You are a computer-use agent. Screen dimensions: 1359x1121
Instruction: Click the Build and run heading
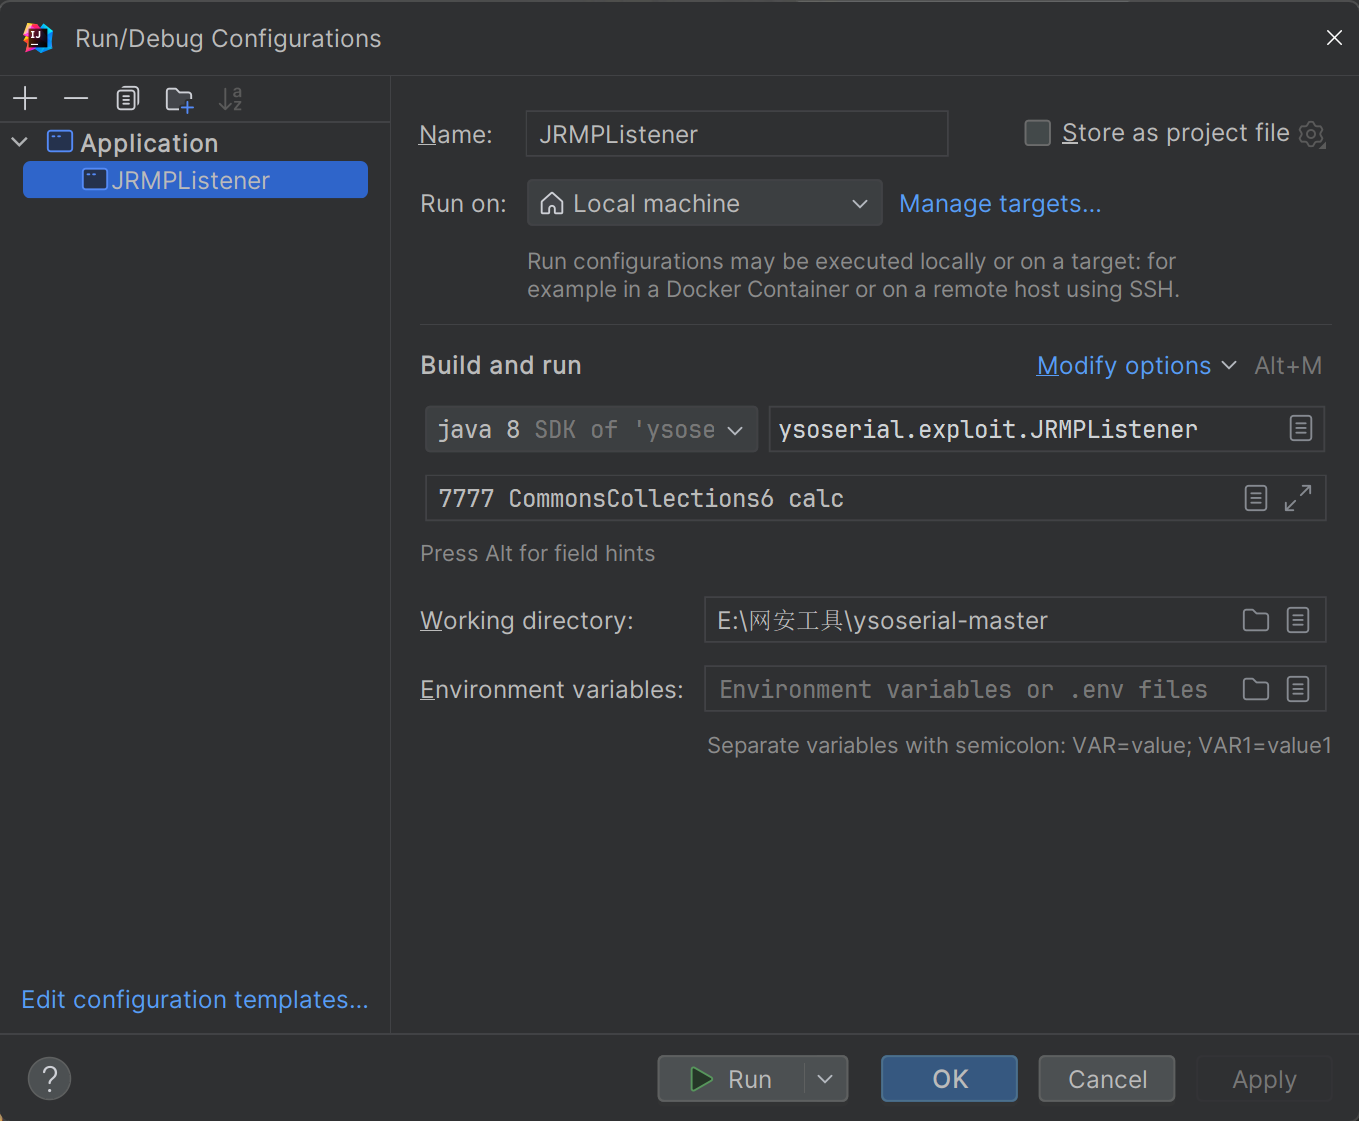[x=501, y=366]
